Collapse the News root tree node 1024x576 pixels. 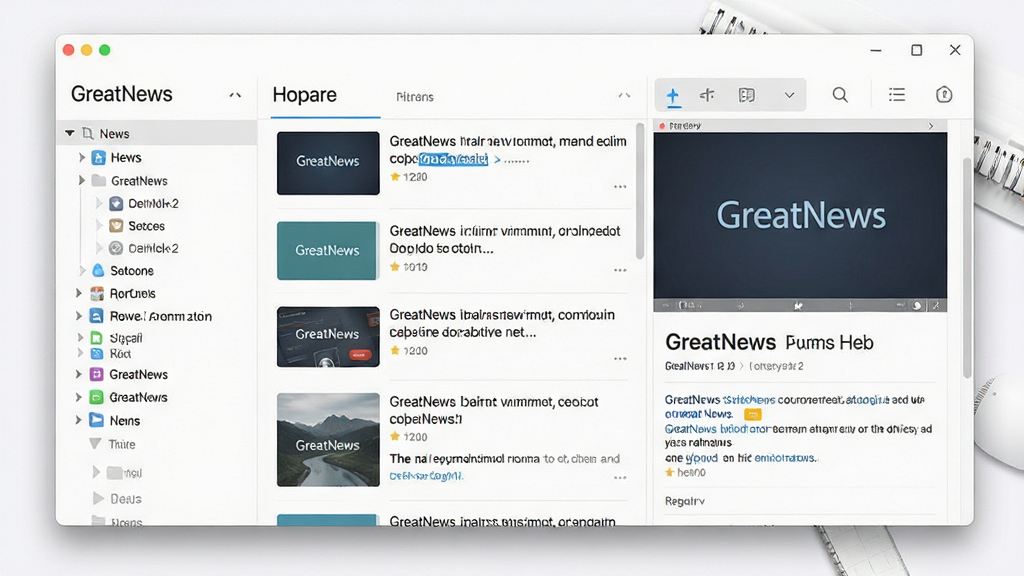click(69, 133)
